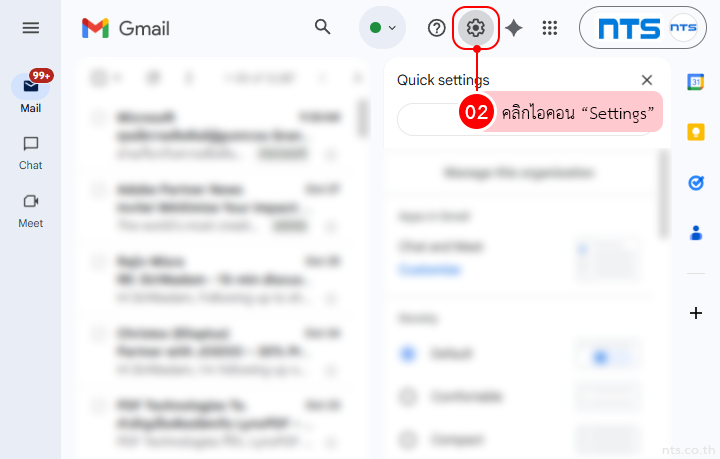Expand the active status indicator dropdown

point(382,28)
